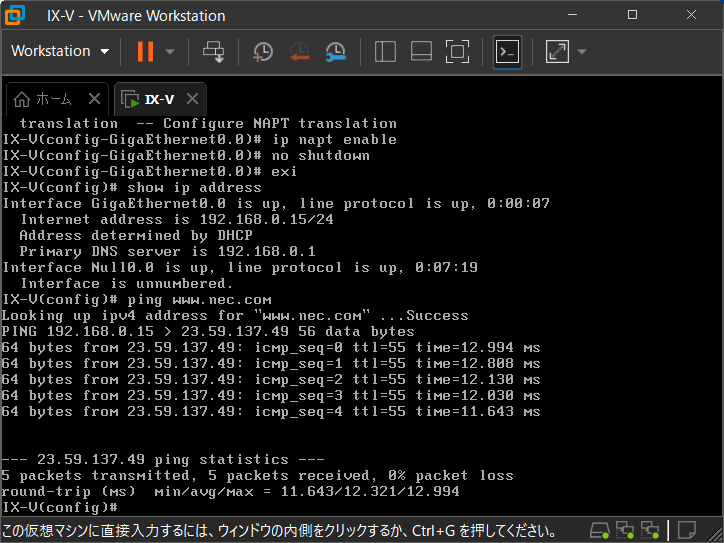Open the snapshot manager
Viewport: 724px width, 543px height.
click(x=336, y=51)
